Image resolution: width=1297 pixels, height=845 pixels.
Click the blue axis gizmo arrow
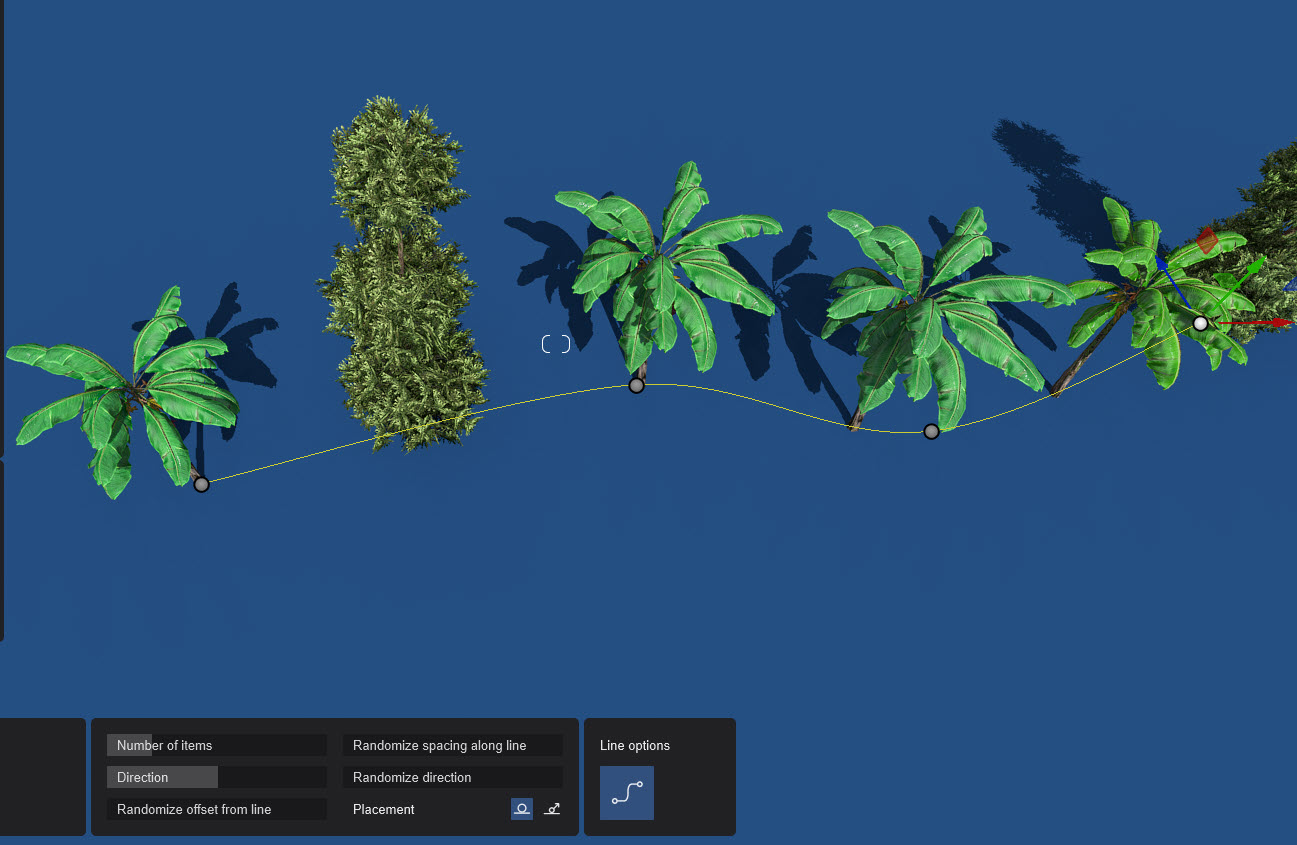(1163, 263)
